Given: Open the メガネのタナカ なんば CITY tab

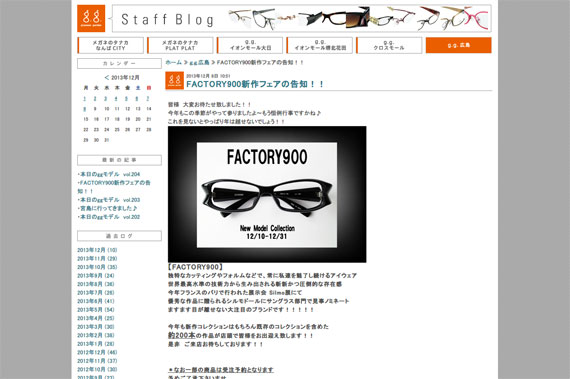Looking at the screenshot, I should pyautogui.click(x=111, y=45).
